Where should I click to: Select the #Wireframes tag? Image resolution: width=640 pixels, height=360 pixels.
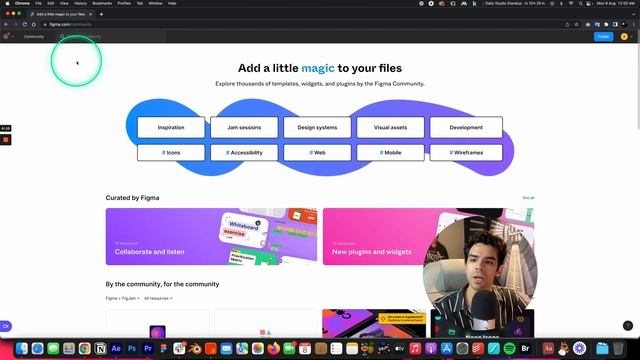(466, 153)
